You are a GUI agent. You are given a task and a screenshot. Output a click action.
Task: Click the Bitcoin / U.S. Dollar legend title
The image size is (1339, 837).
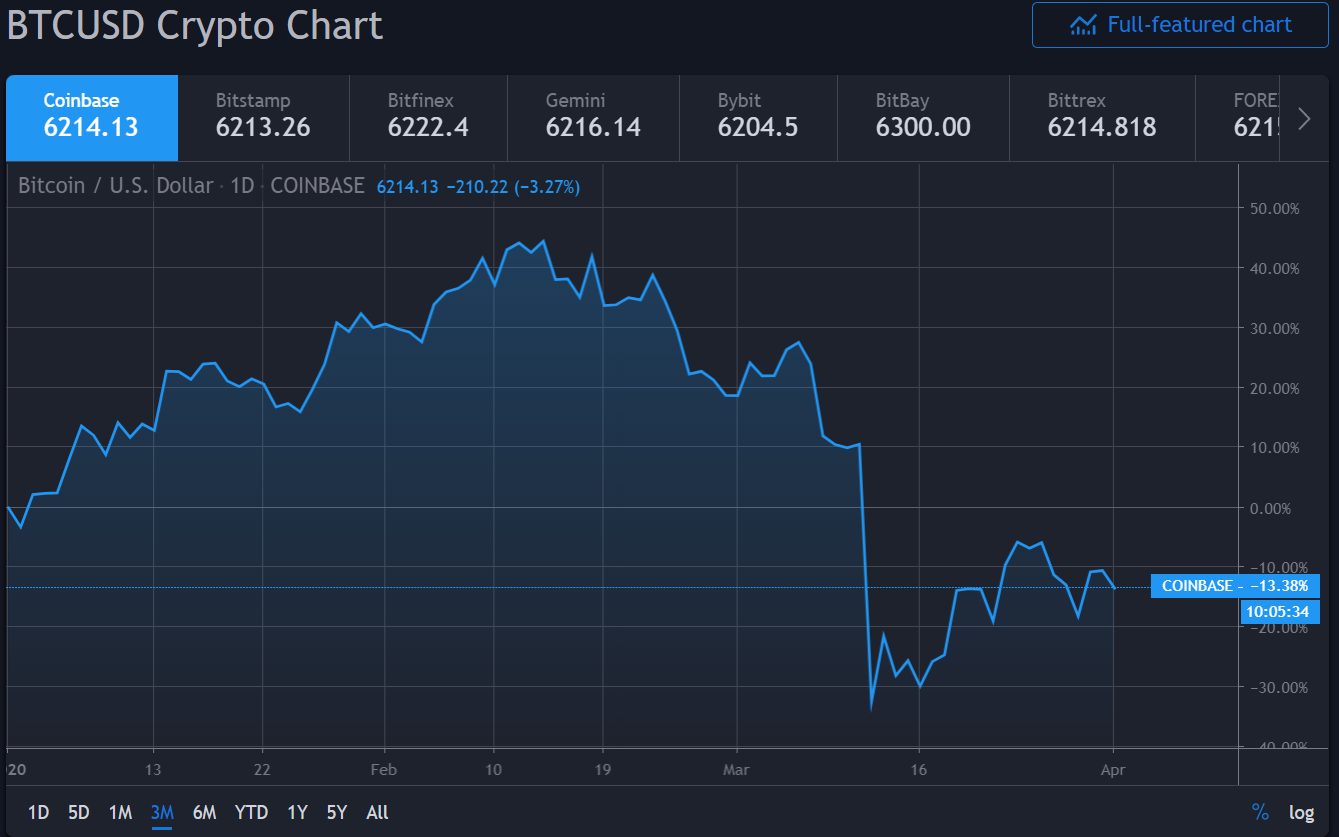pos(116,186)
